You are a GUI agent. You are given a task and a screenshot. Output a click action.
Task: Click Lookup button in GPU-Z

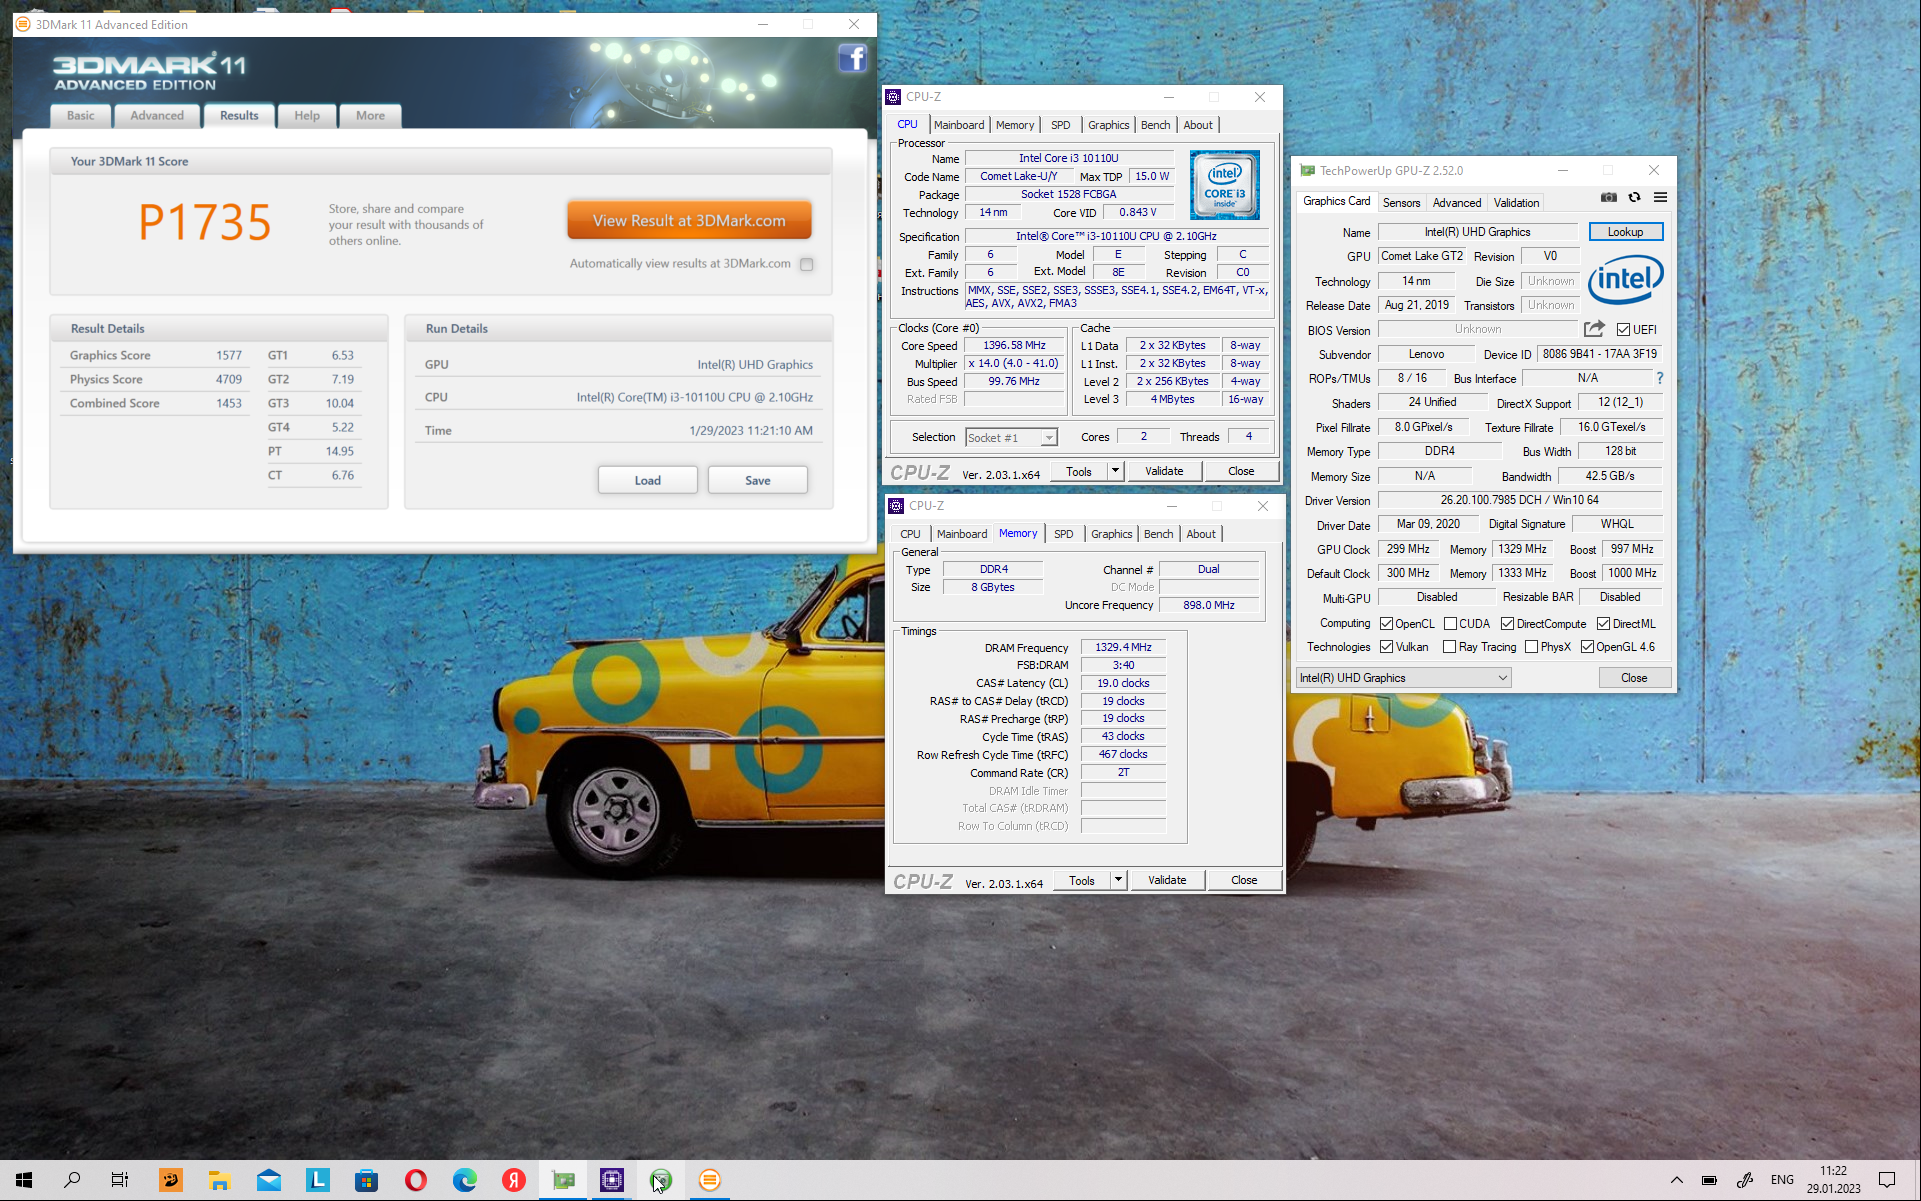pos(1625,232)
